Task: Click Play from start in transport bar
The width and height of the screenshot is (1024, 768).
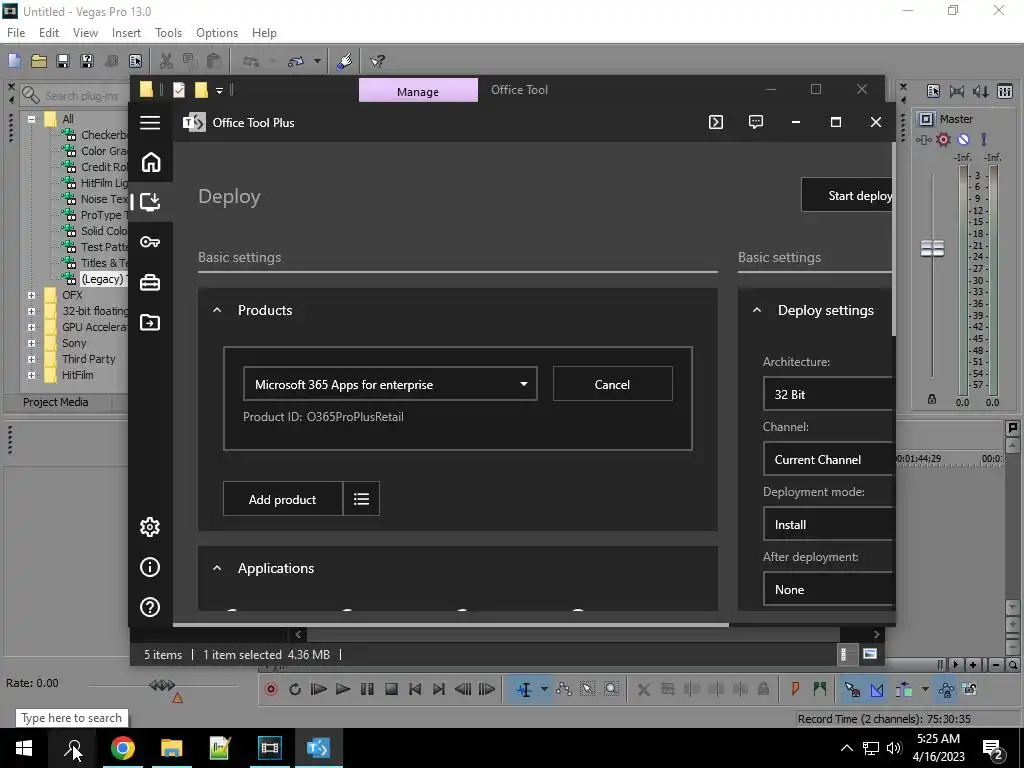Action: [319, 690]
